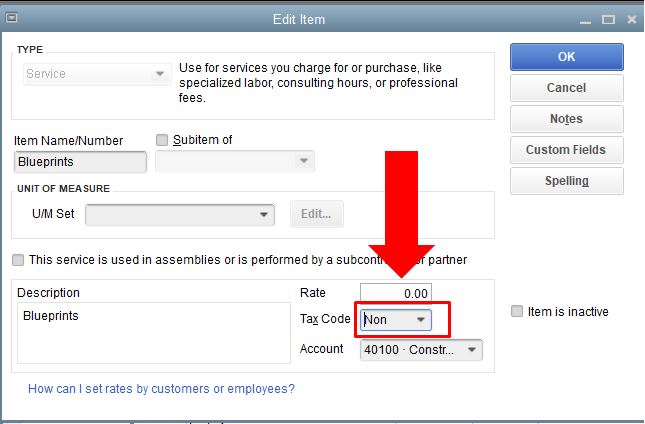Open the window system menu icon
645x424 pixels.
click(x=12, y=18)
